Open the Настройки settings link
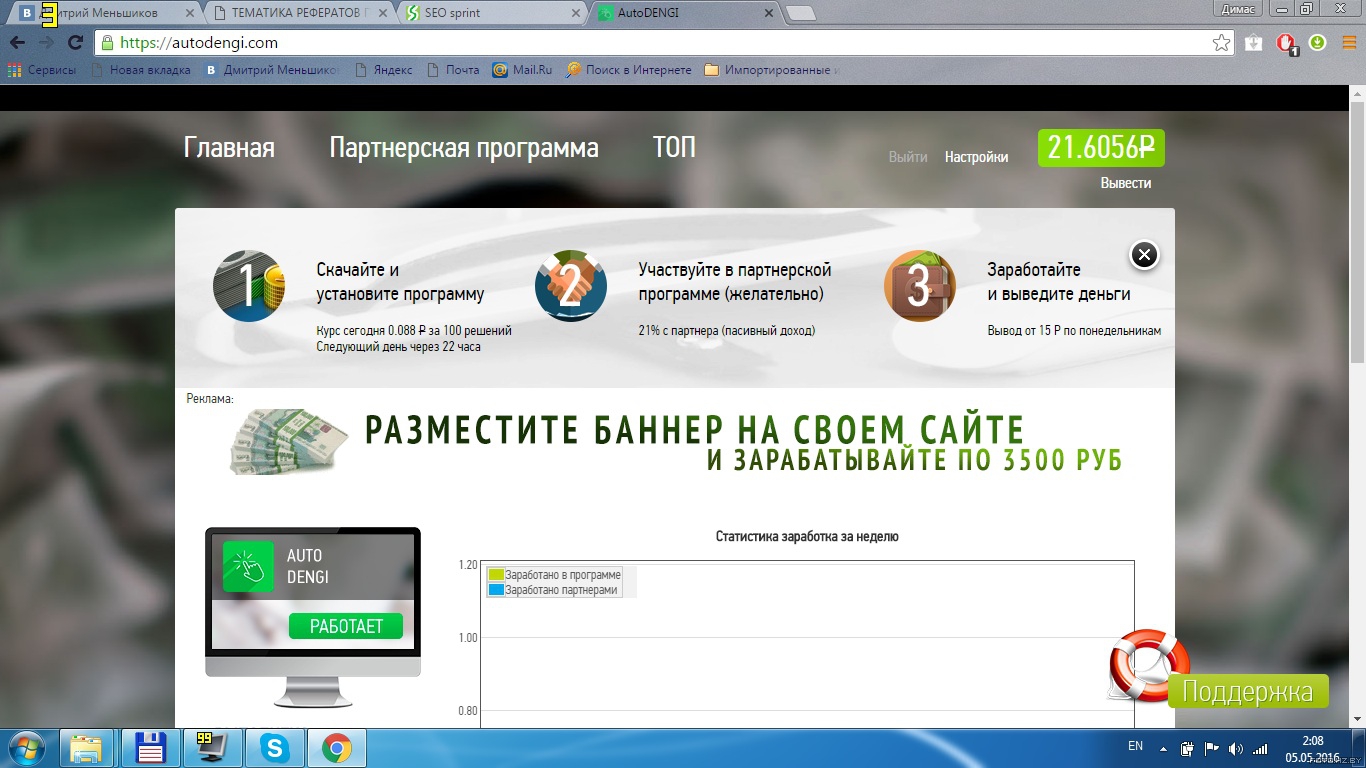The width and height of the screenshot is (1366, 768). point(976,157)
